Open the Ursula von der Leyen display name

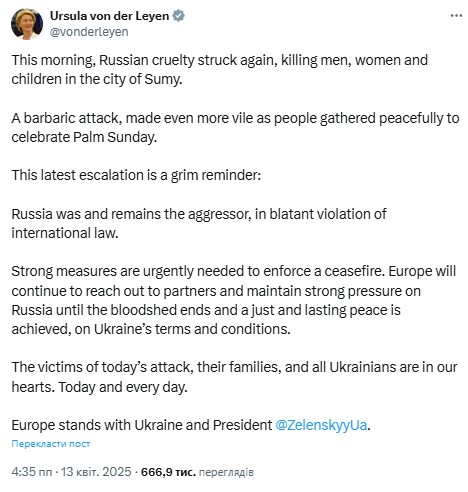tap(110, 16)
